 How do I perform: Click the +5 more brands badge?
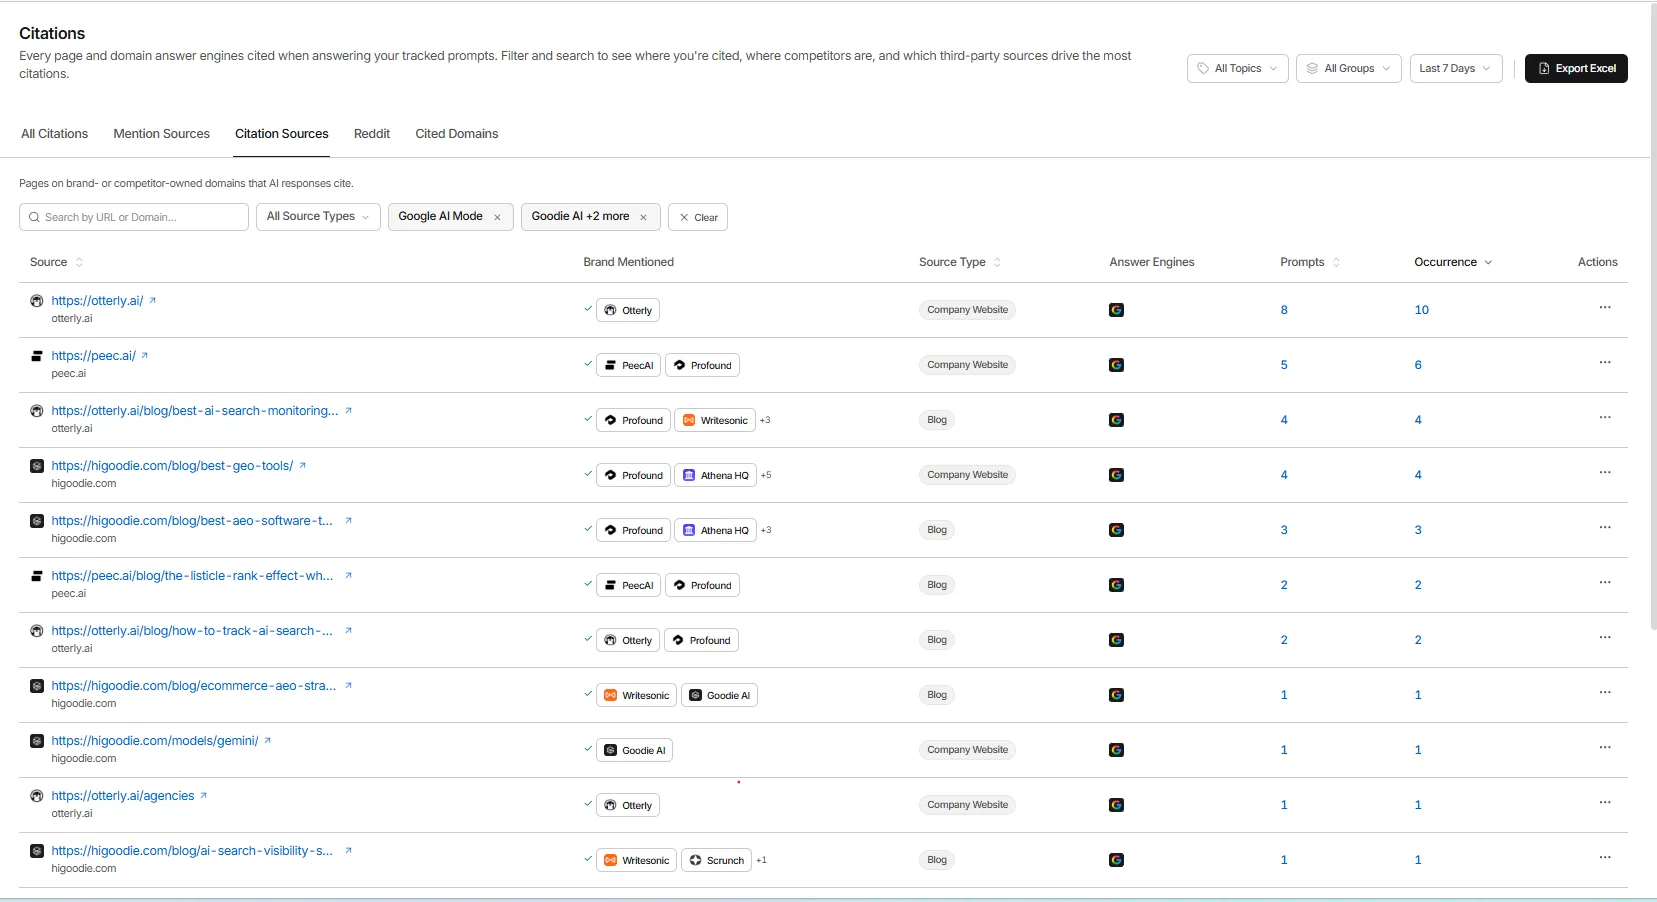(x=766, y=475)
